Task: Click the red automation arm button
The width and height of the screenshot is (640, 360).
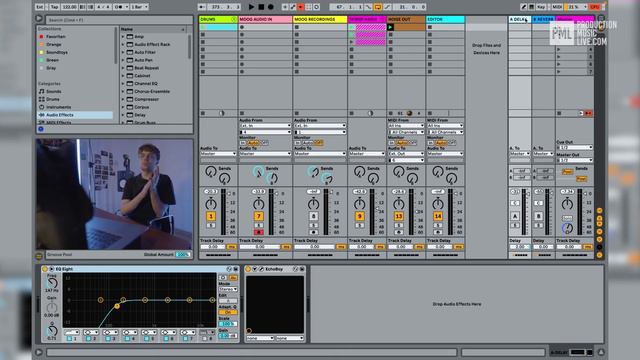Action: click(x=301, y=7)
